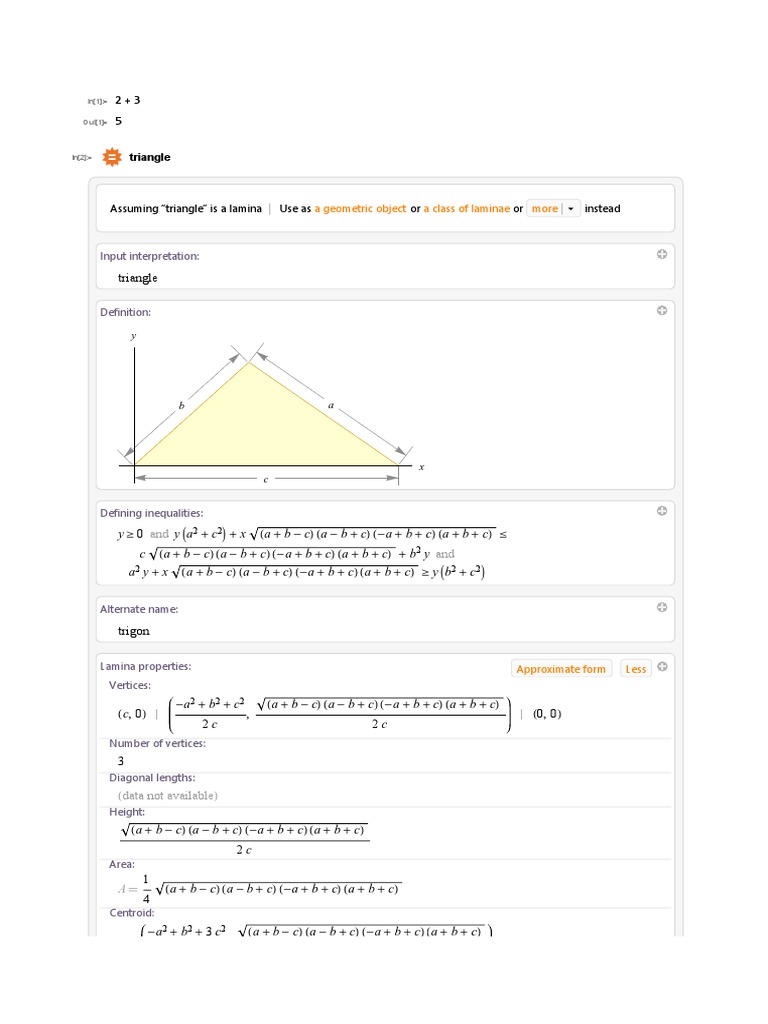Click the plus icon on Defining inequalities pod
Viewport: 768px width, 1024px height.
(662, 511)
